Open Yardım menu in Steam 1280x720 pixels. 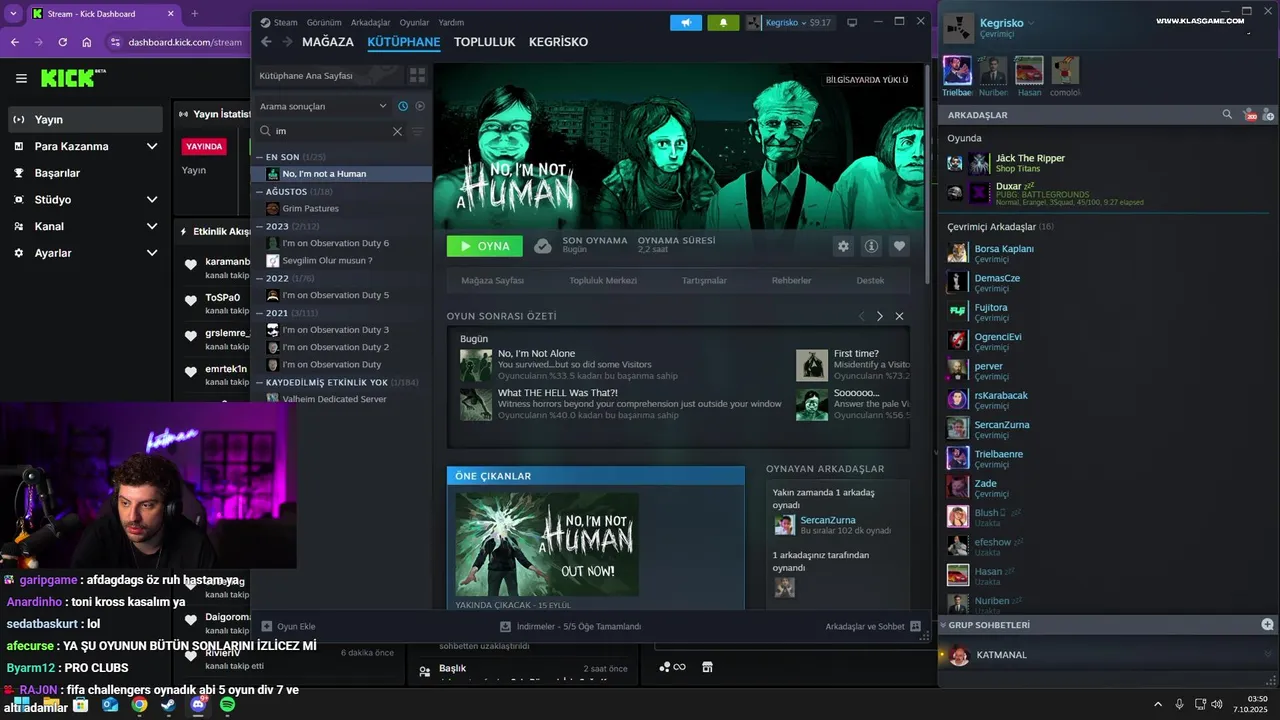[x=451, y=22]
